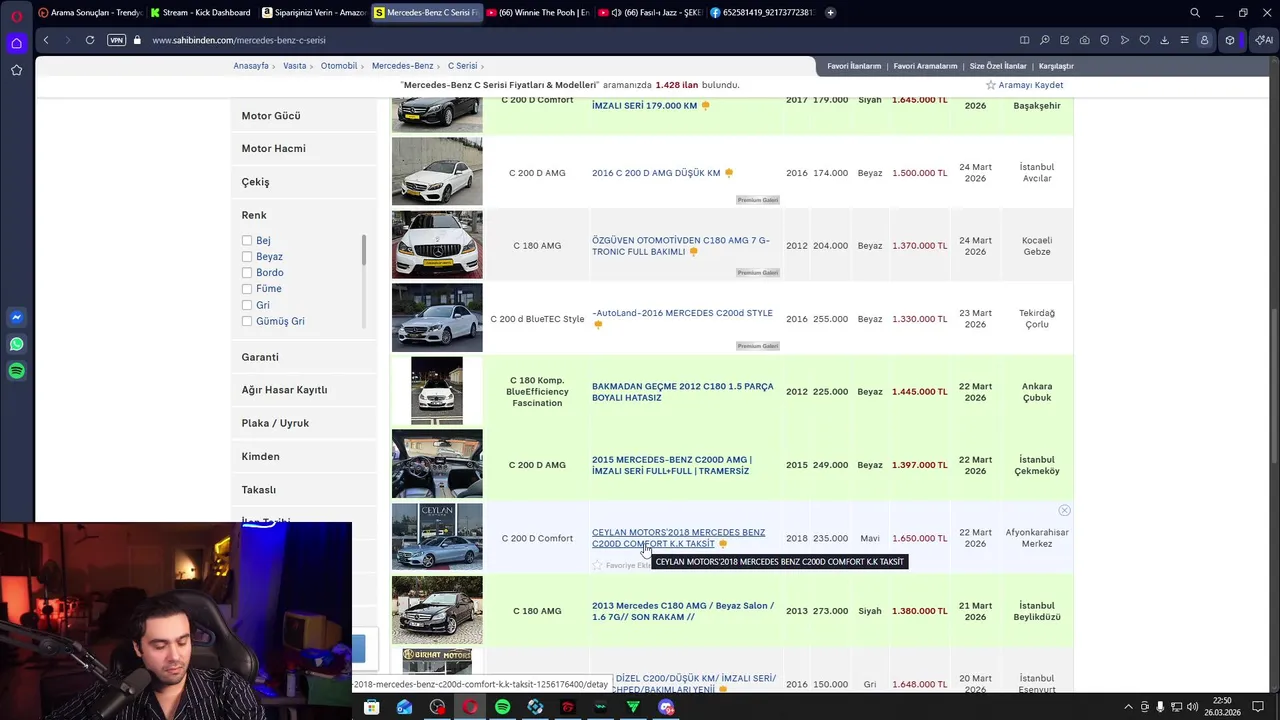1280x720 pixels.
Task: Check the Gri color filter
Action: [x=246, y=305]
